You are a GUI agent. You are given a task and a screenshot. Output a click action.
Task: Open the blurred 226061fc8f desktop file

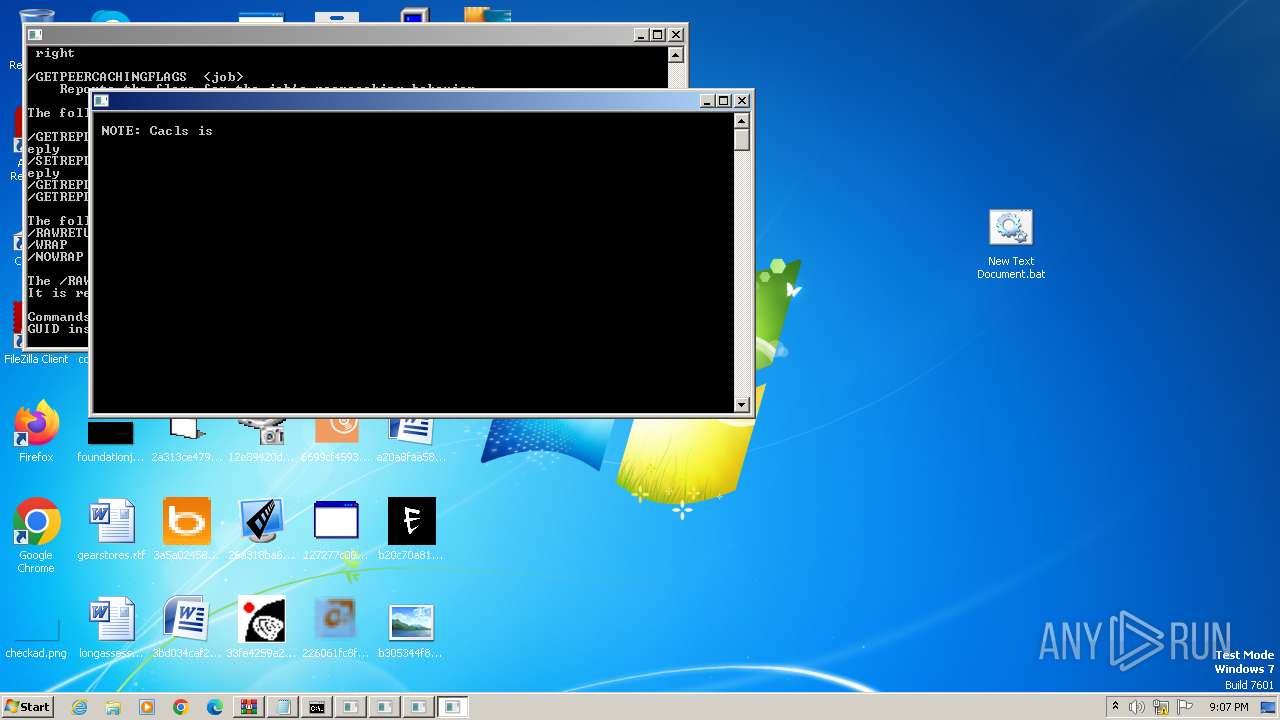[336, 628]
